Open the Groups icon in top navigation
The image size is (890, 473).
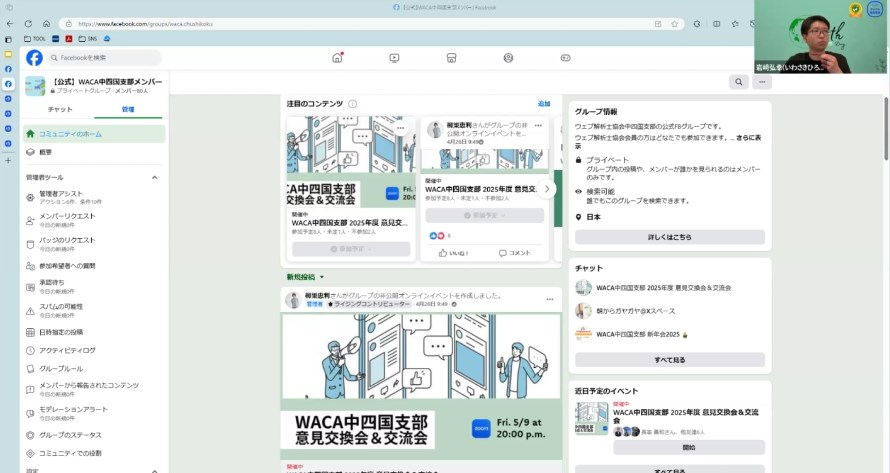(508, 58)
